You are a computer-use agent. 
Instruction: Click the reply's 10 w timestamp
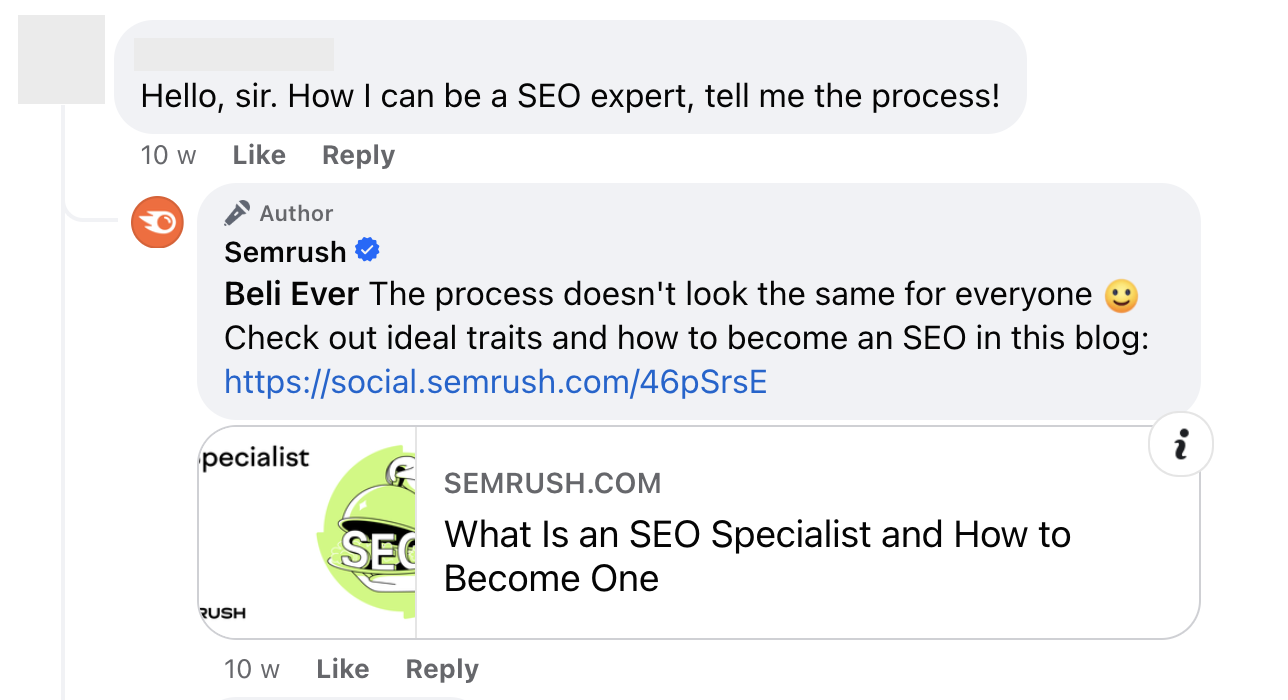coord(252,668)
